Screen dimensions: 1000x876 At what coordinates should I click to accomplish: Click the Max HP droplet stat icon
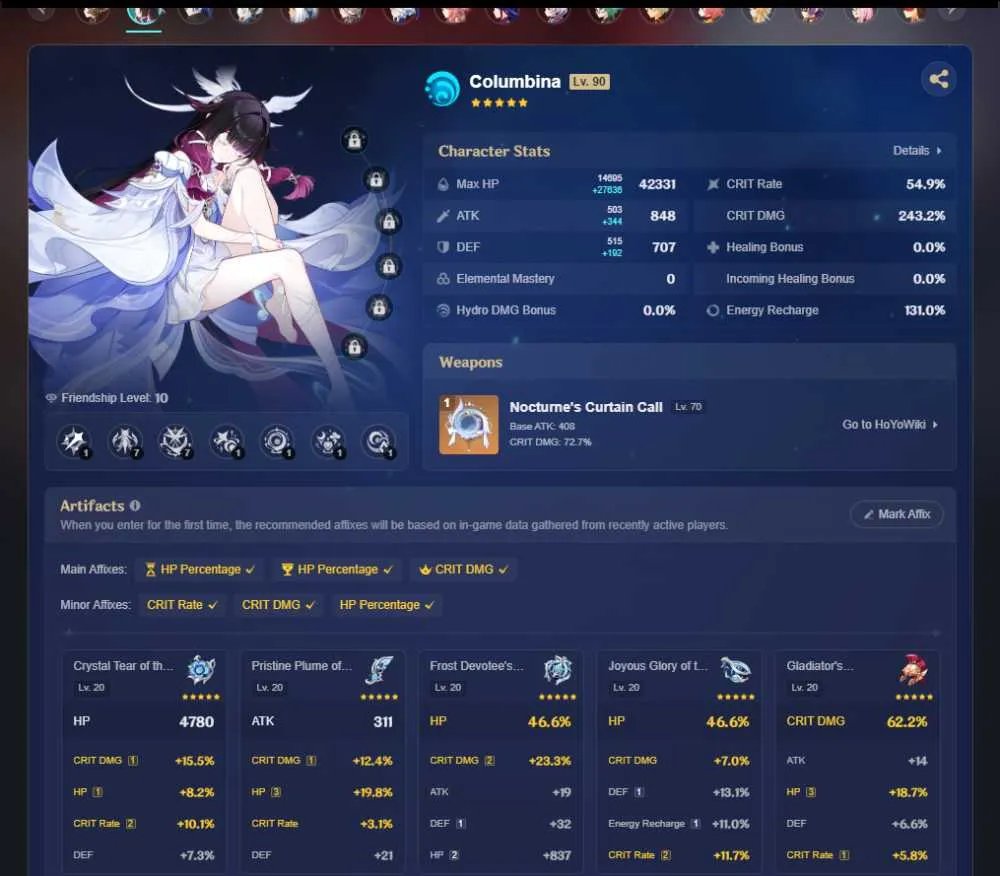(x=443, y=184)
